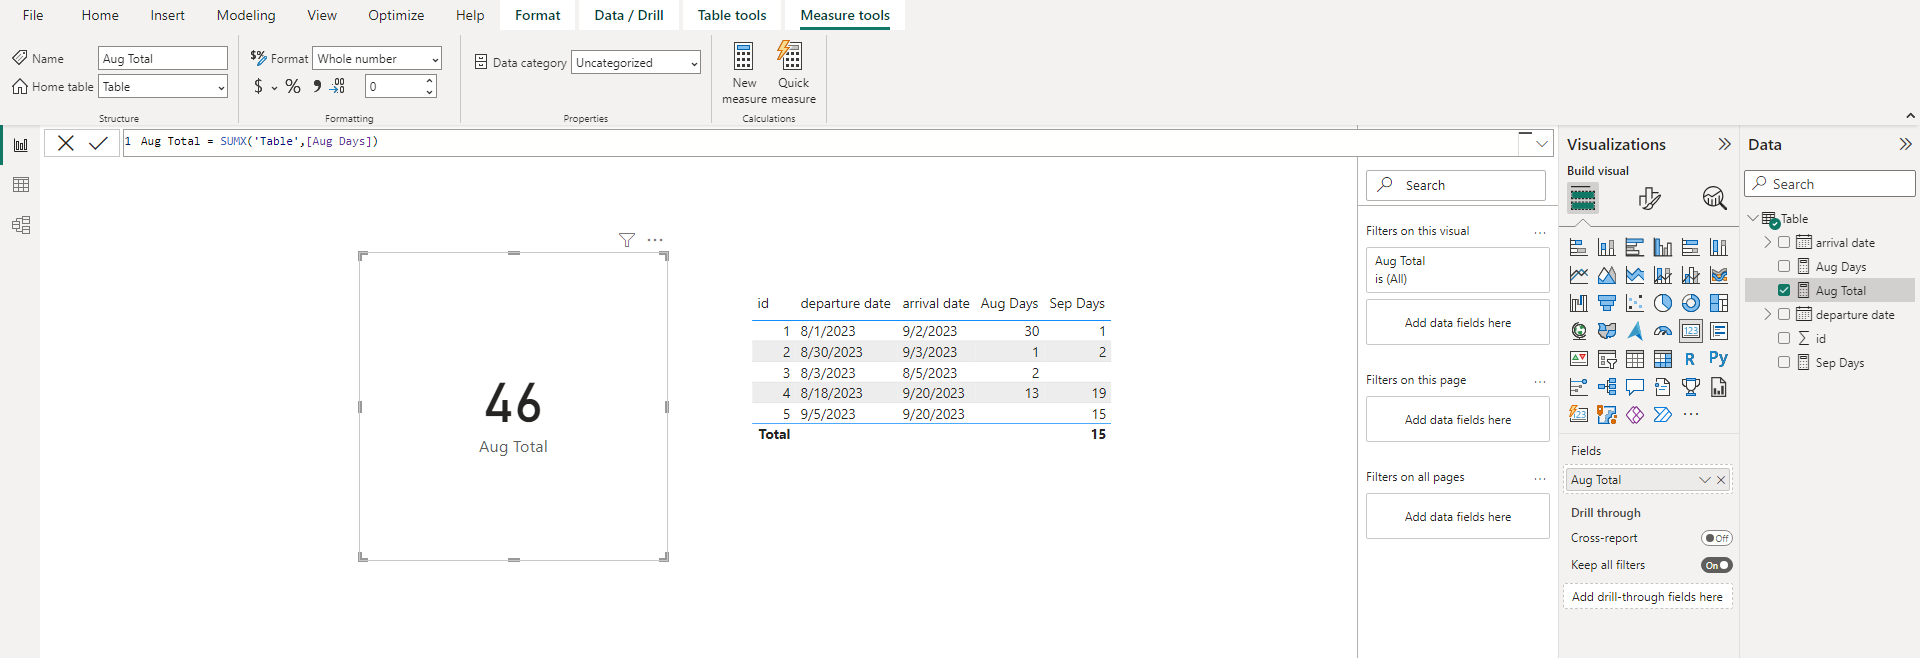
Task: Switch to Table view in left sidebar
Action: [x=20, y=185]
